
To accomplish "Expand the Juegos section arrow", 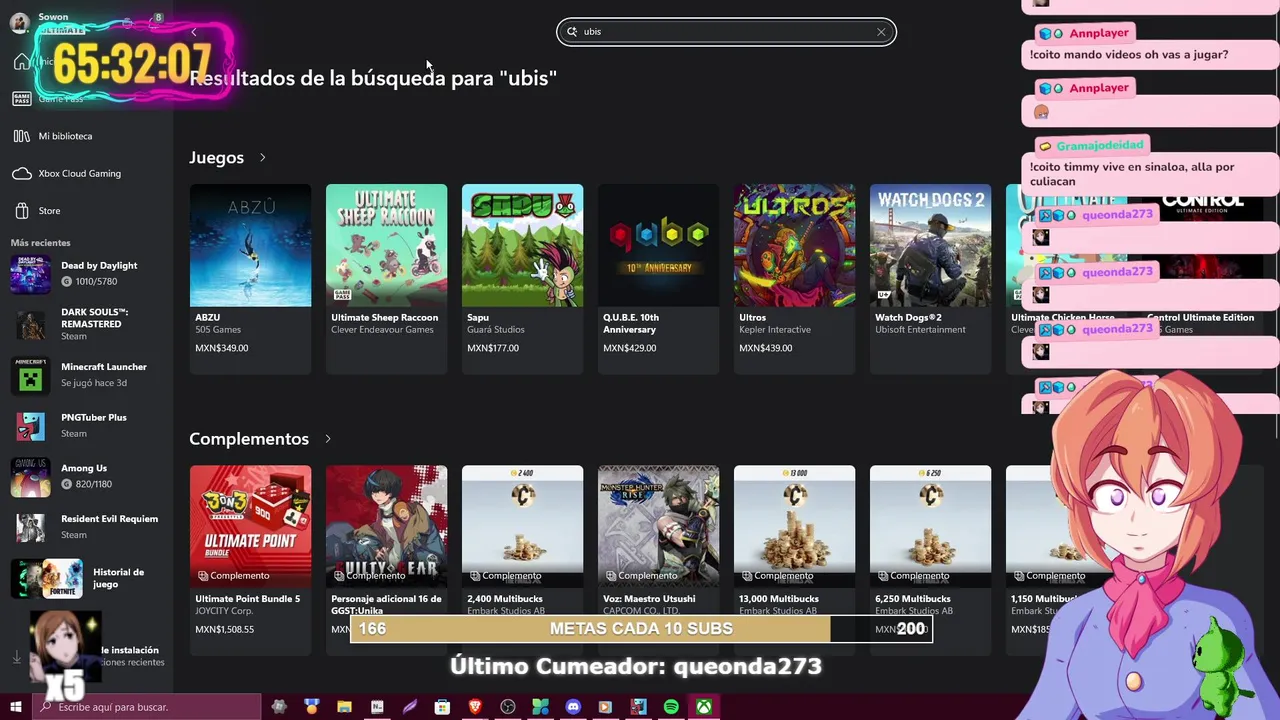I will pyautogui.click(x=263, y=157).
